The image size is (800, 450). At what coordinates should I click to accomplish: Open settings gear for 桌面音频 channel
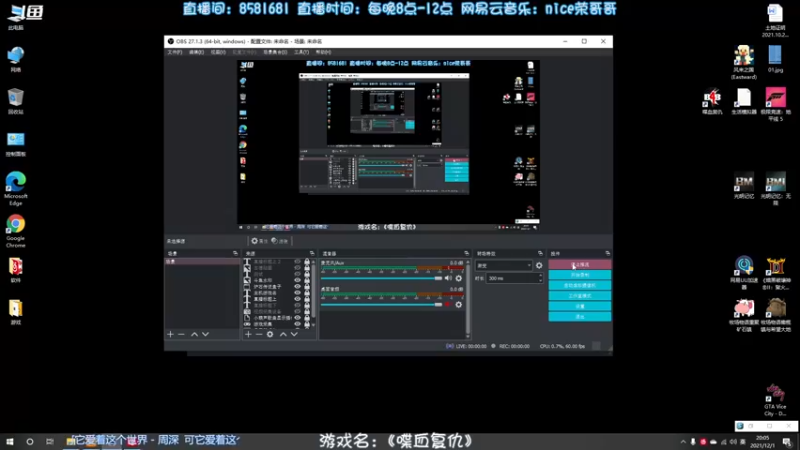pos(459,305)
